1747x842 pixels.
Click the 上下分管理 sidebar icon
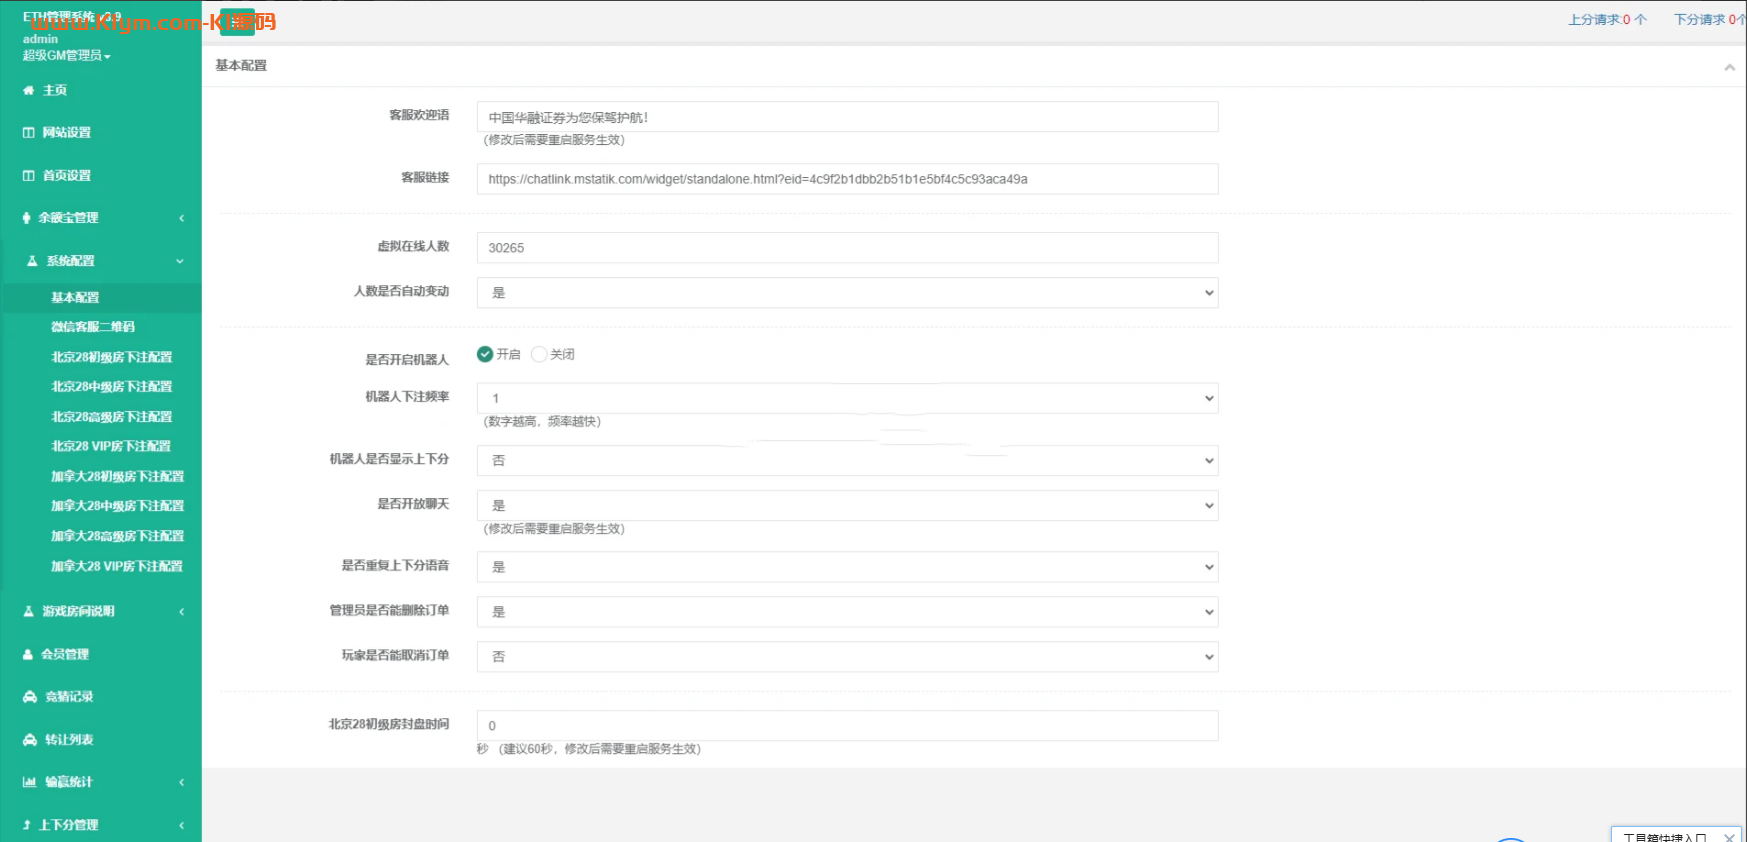tap(27, 825)
